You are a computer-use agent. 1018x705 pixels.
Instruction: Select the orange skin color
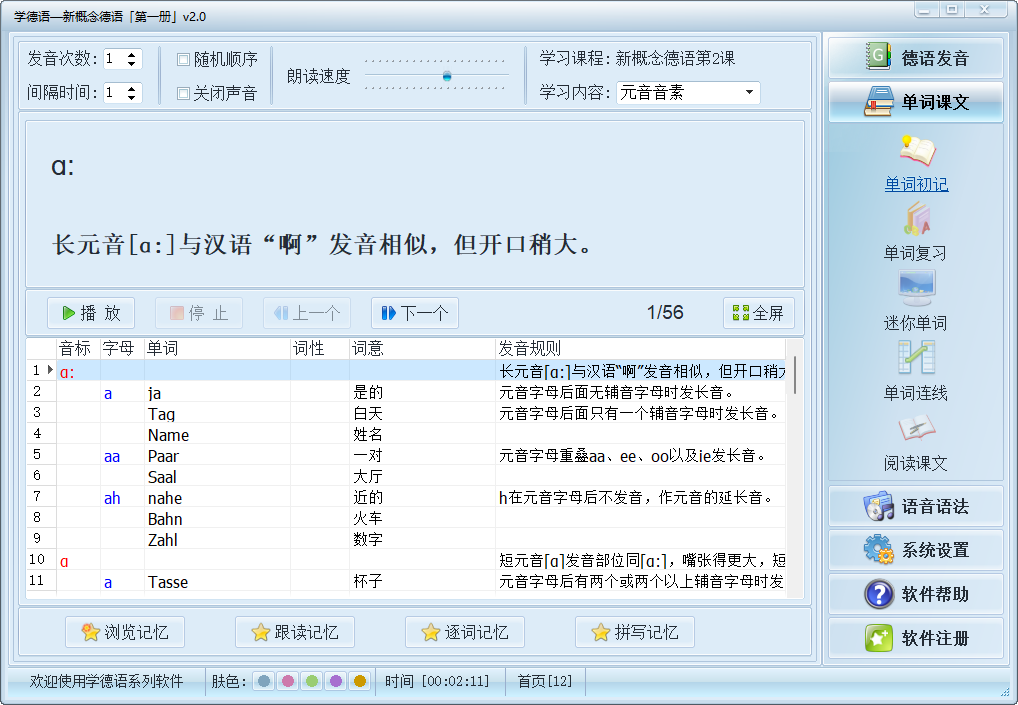coord(360,681)
